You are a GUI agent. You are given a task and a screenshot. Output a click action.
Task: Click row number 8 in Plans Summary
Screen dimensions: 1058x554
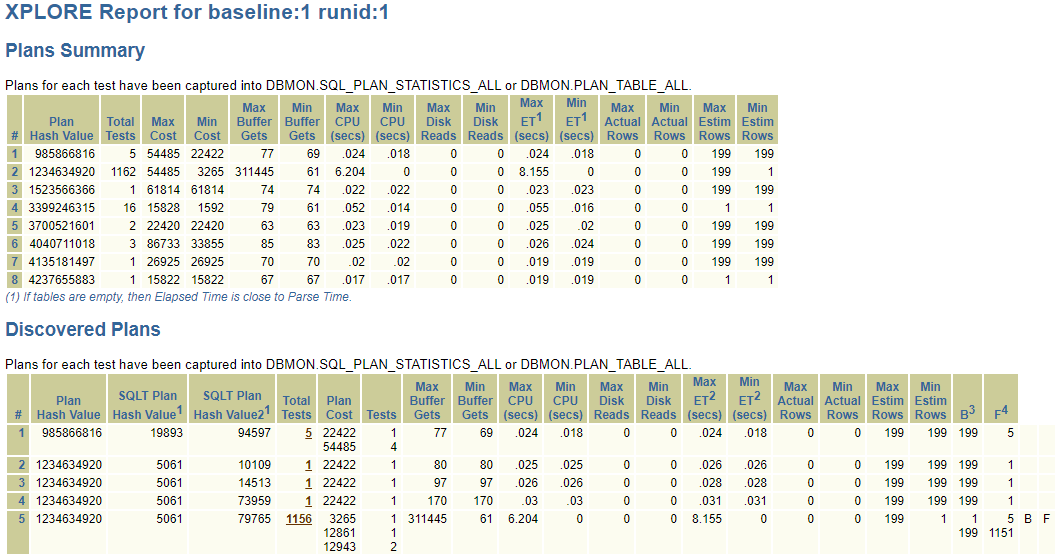tap(15, 280)
